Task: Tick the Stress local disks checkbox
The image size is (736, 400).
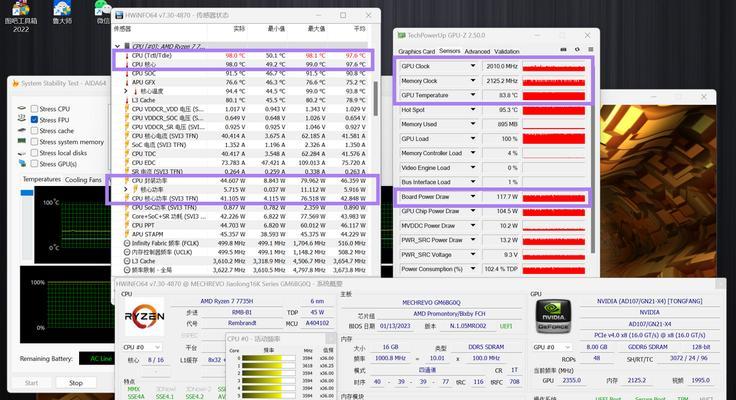Action: point(34,153)
